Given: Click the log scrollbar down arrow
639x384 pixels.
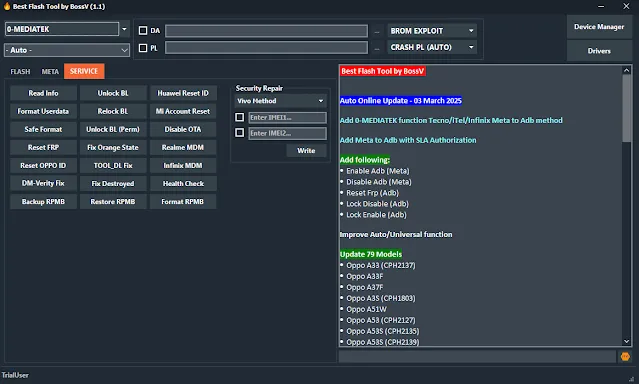Looking at the screenshot, I should 627,341.
